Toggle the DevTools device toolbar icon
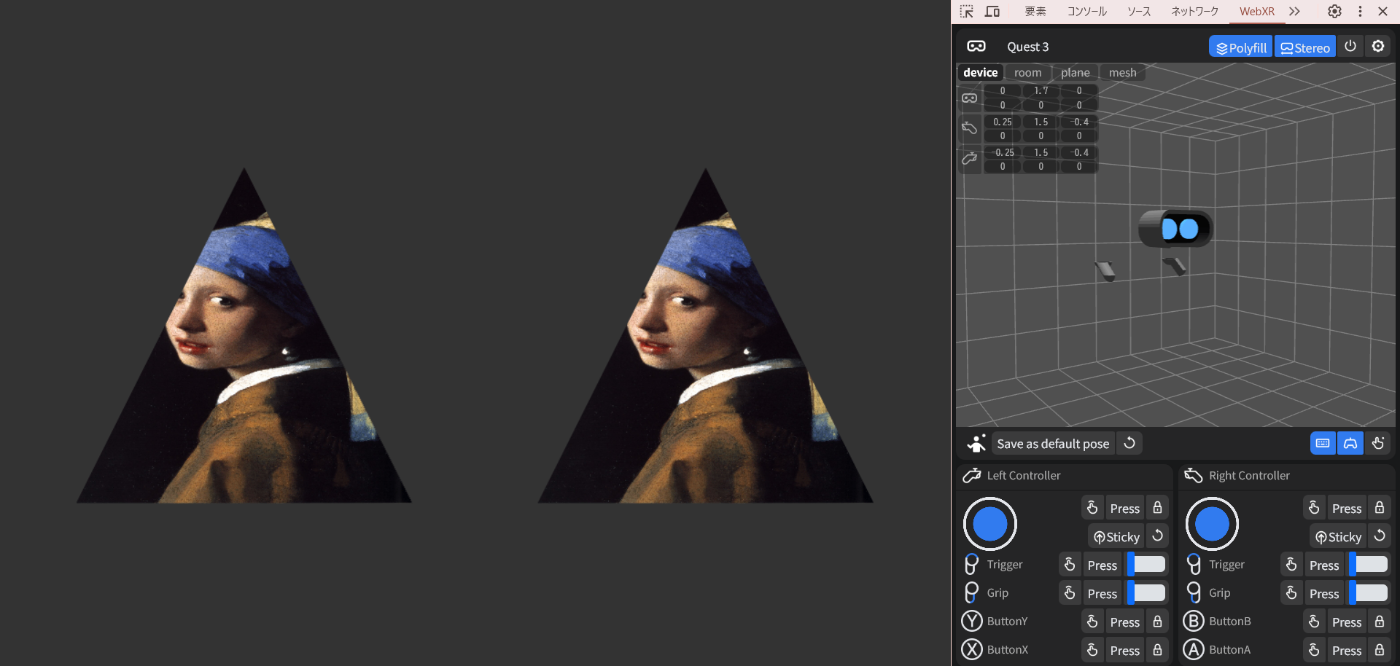The width and height of the screenshot is (1400, 666). pyautogui.click(x=992, y=11)
